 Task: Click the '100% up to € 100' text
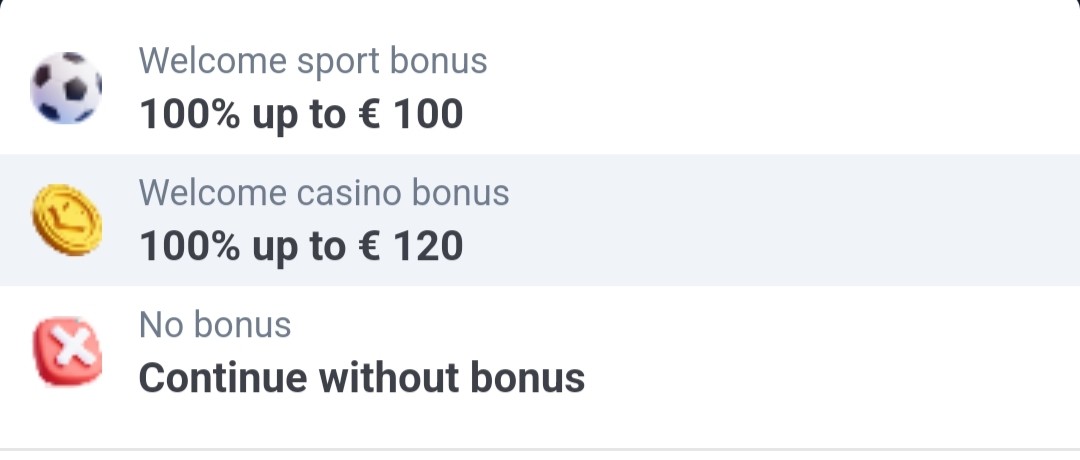click(x=301, y=114)
